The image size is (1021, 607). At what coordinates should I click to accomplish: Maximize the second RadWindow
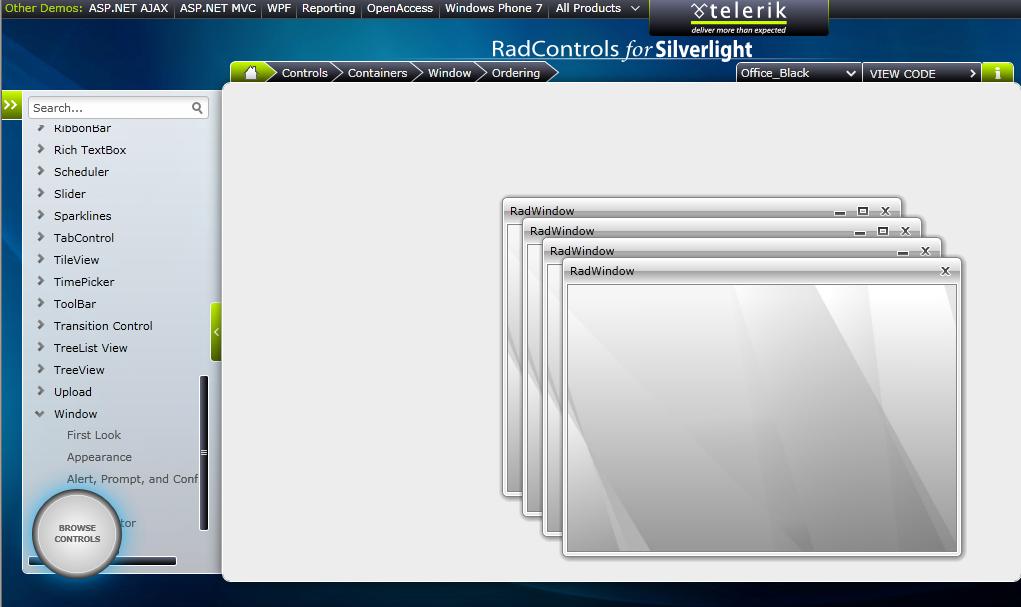point(883,231)
